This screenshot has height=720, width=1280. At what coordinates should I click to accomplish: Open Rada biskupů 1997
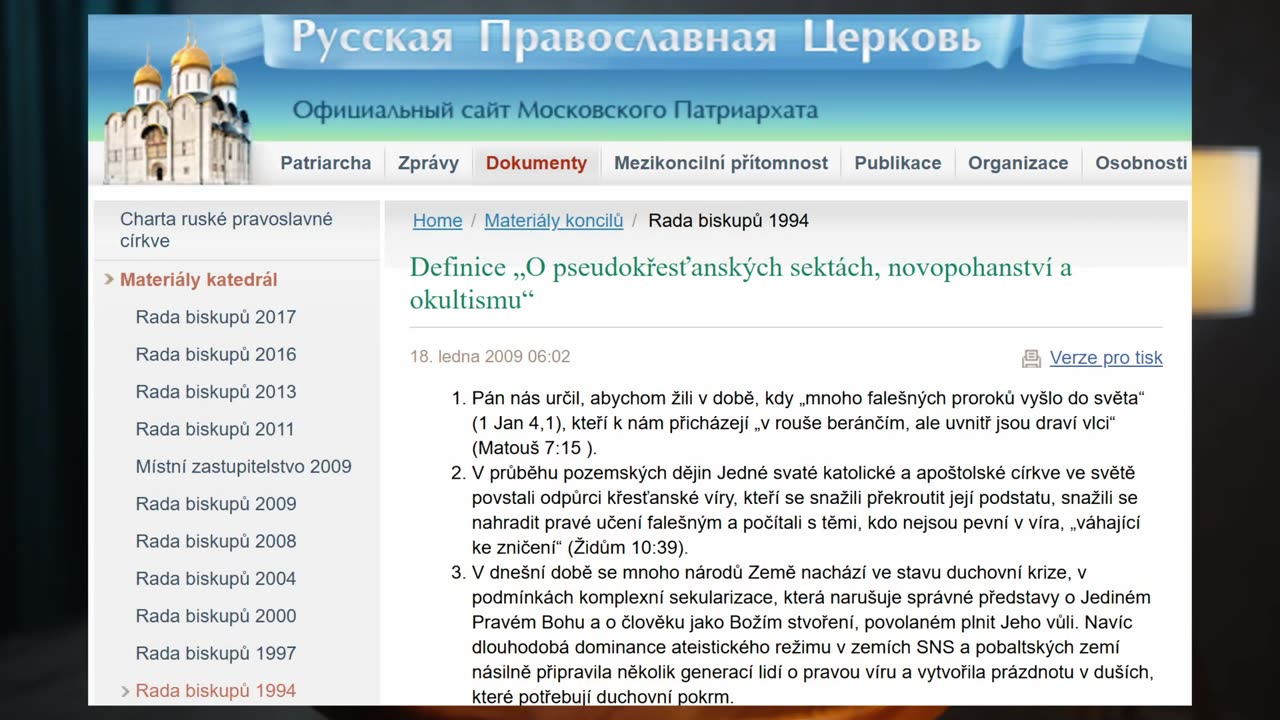point(216,653)
